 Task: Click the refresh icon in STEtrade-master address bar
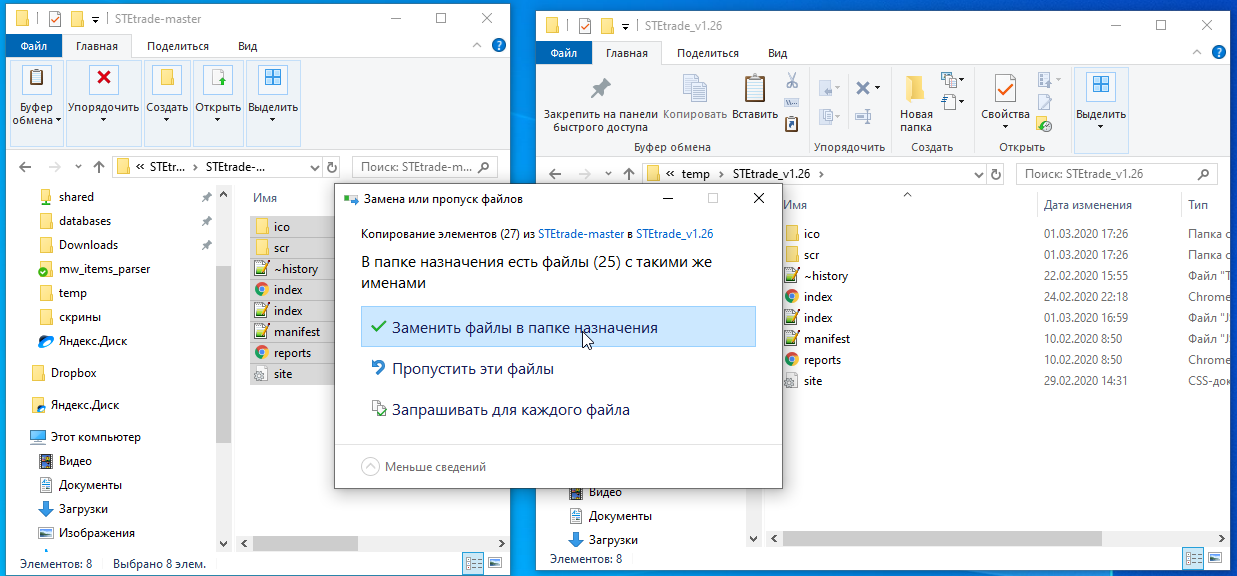[332, 167]
